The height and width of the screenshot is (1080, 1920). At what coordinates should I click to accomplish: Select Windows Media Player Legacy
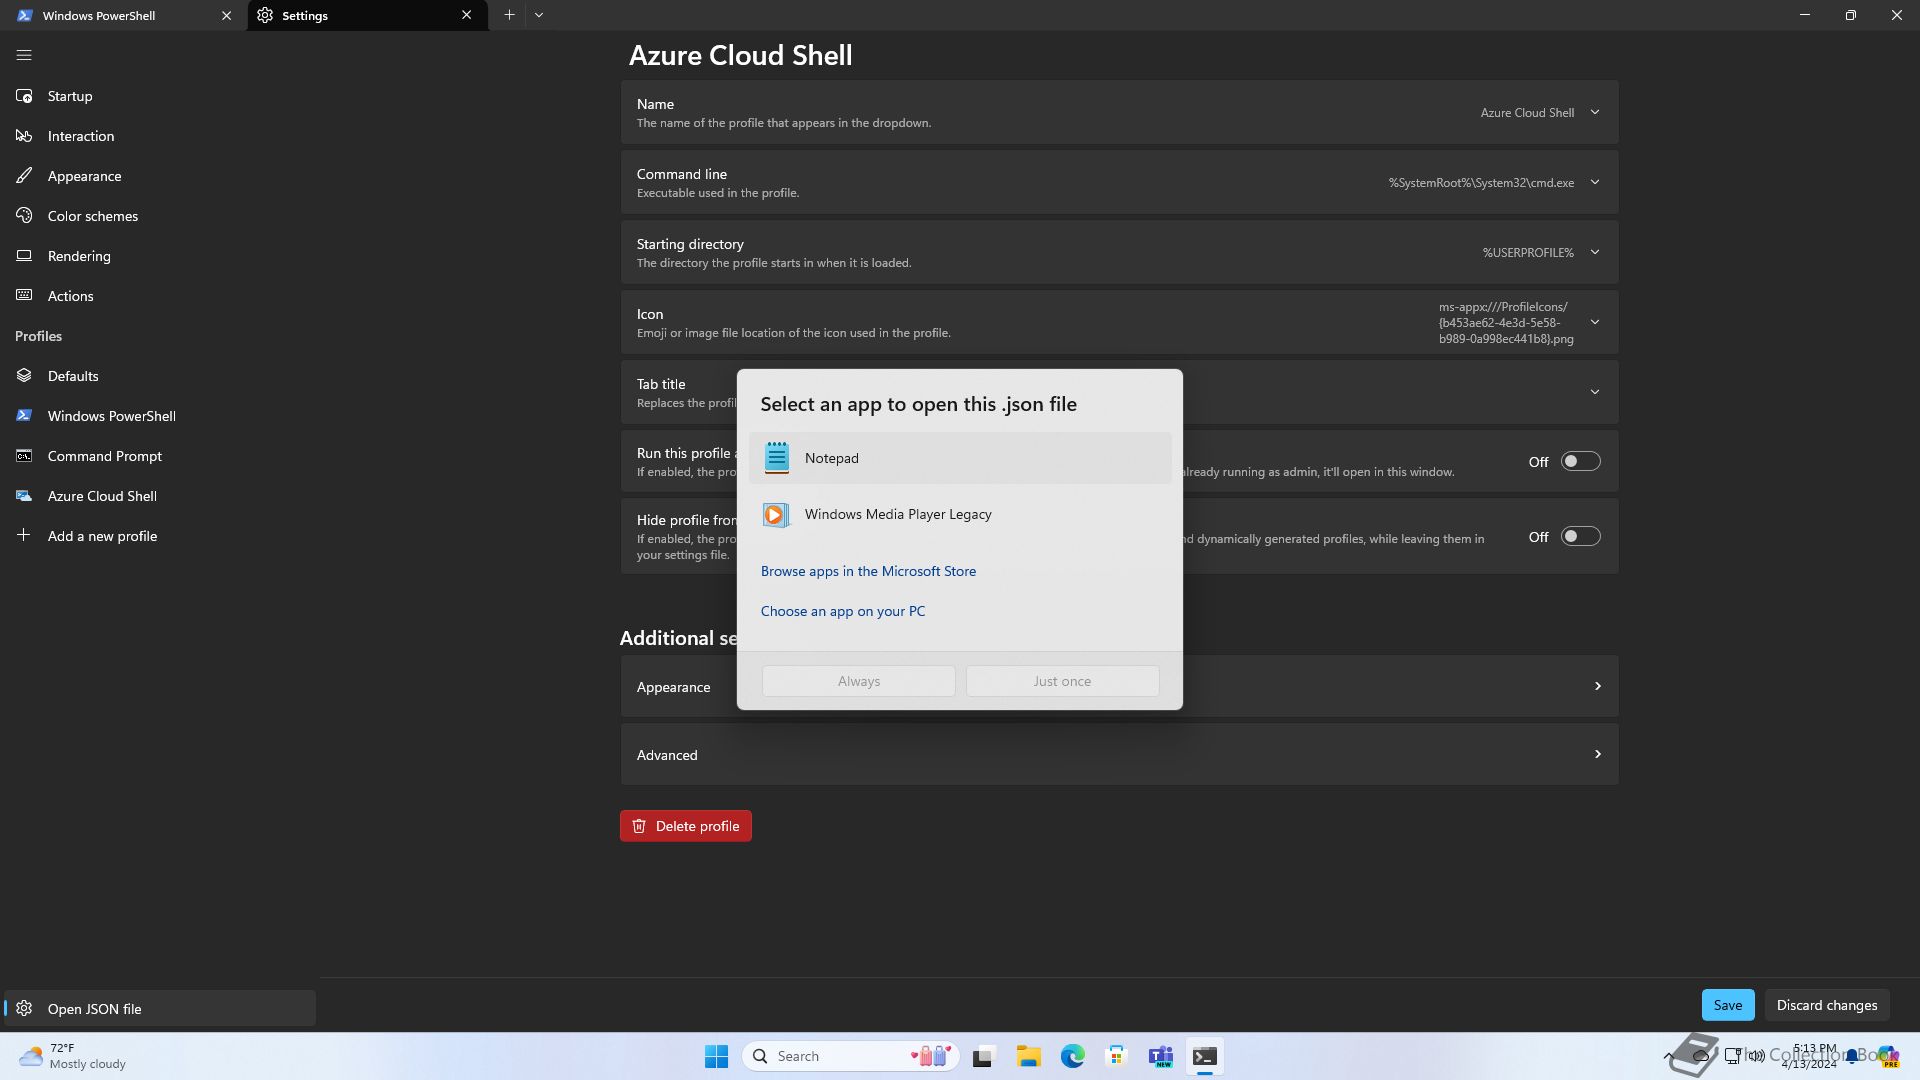pyautogui.click(x=960, y=514)
